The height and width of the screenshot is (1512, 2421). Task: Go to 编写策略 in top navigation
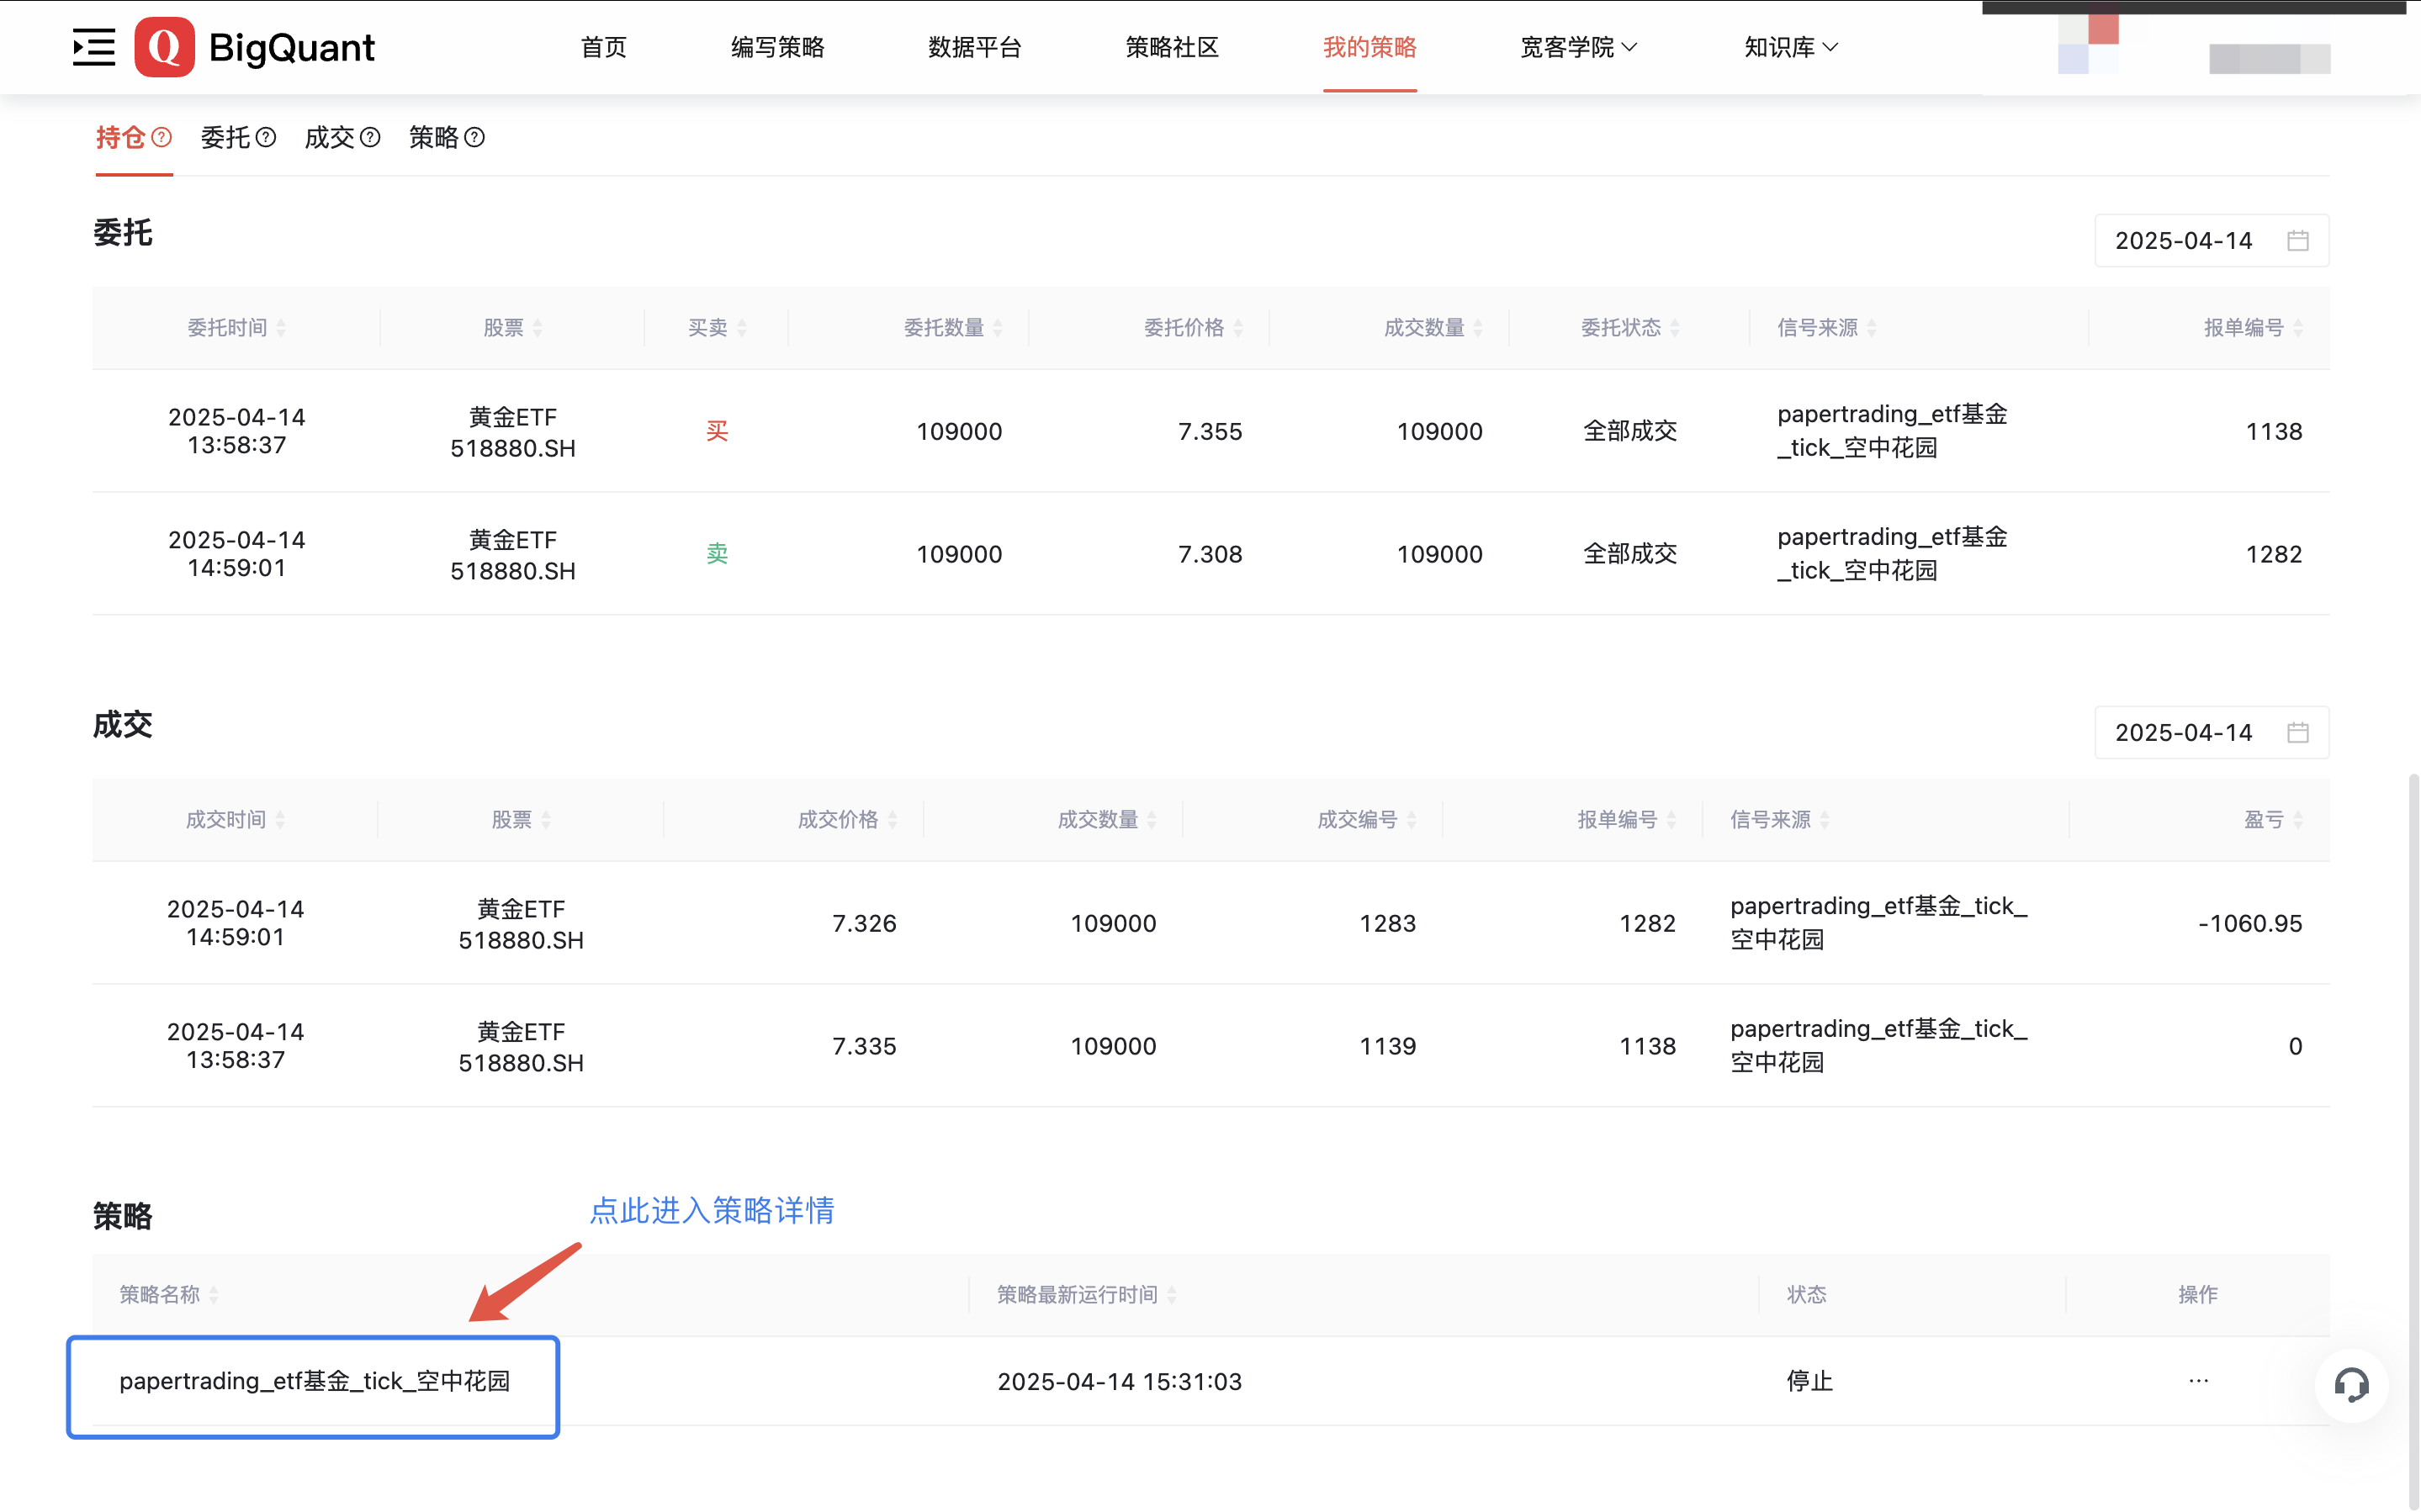click(777, 47)
